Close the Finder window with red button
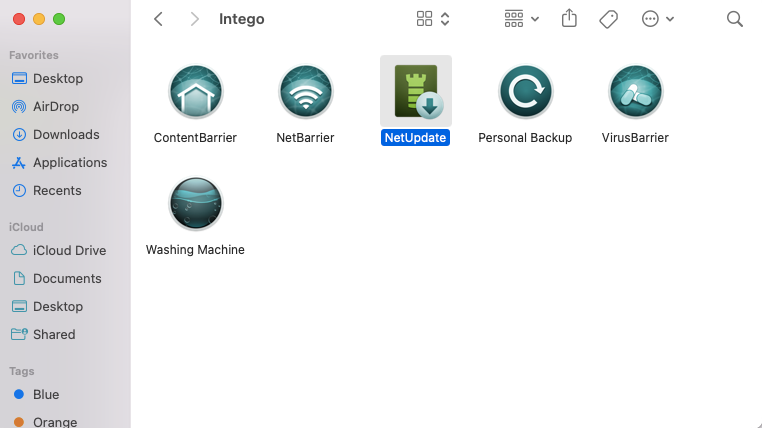The width and height of the screenshot is (762, 428). coord(19,19)
